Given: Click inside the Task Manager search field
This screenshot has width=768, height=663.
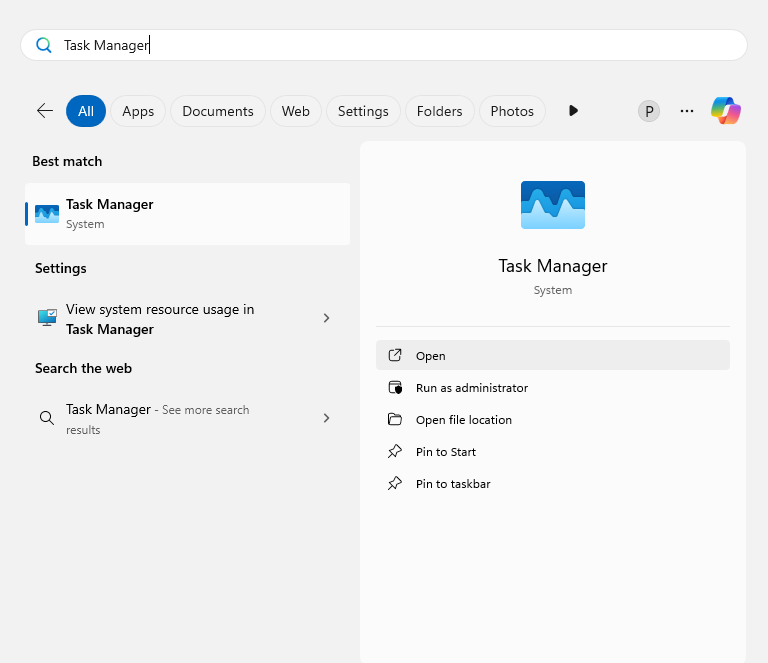Looking at the screenshot, I should pos(400,45).
